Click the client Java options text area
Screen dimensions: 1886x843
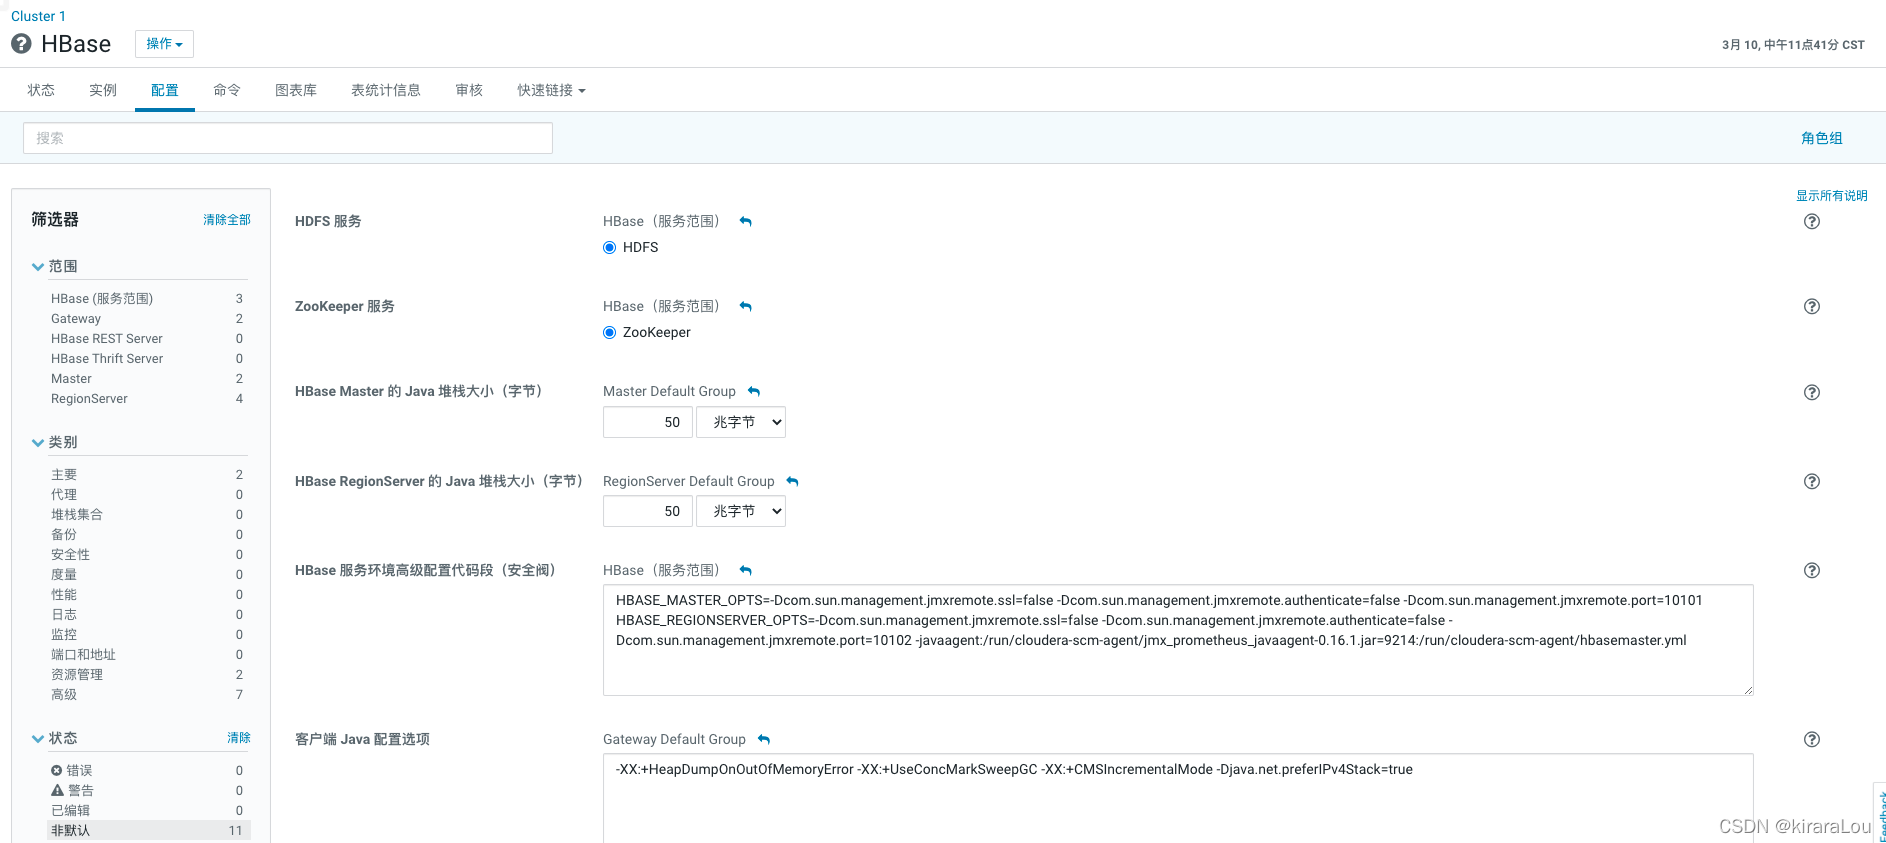click(1178, 798)
